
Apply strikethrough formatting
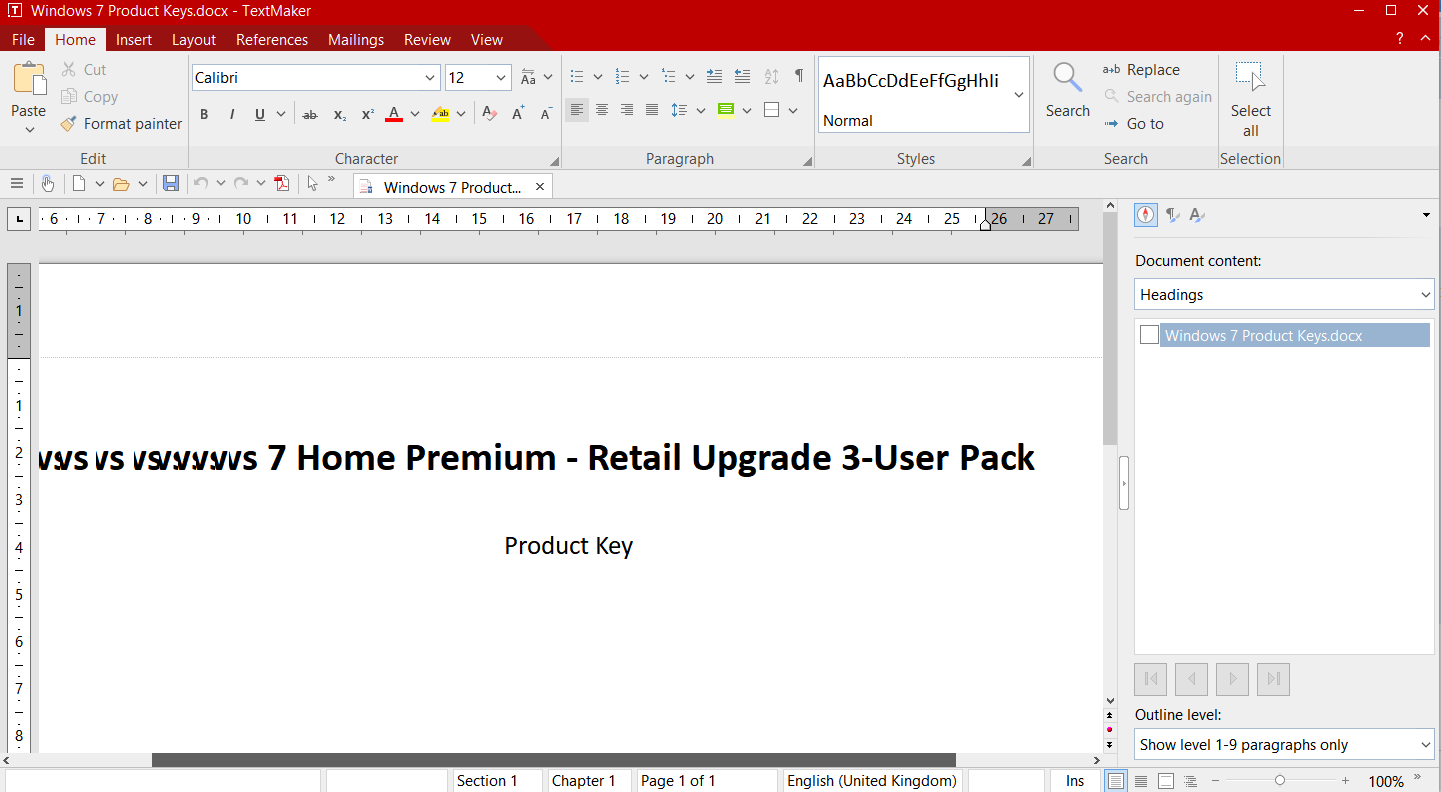(310, 114)
